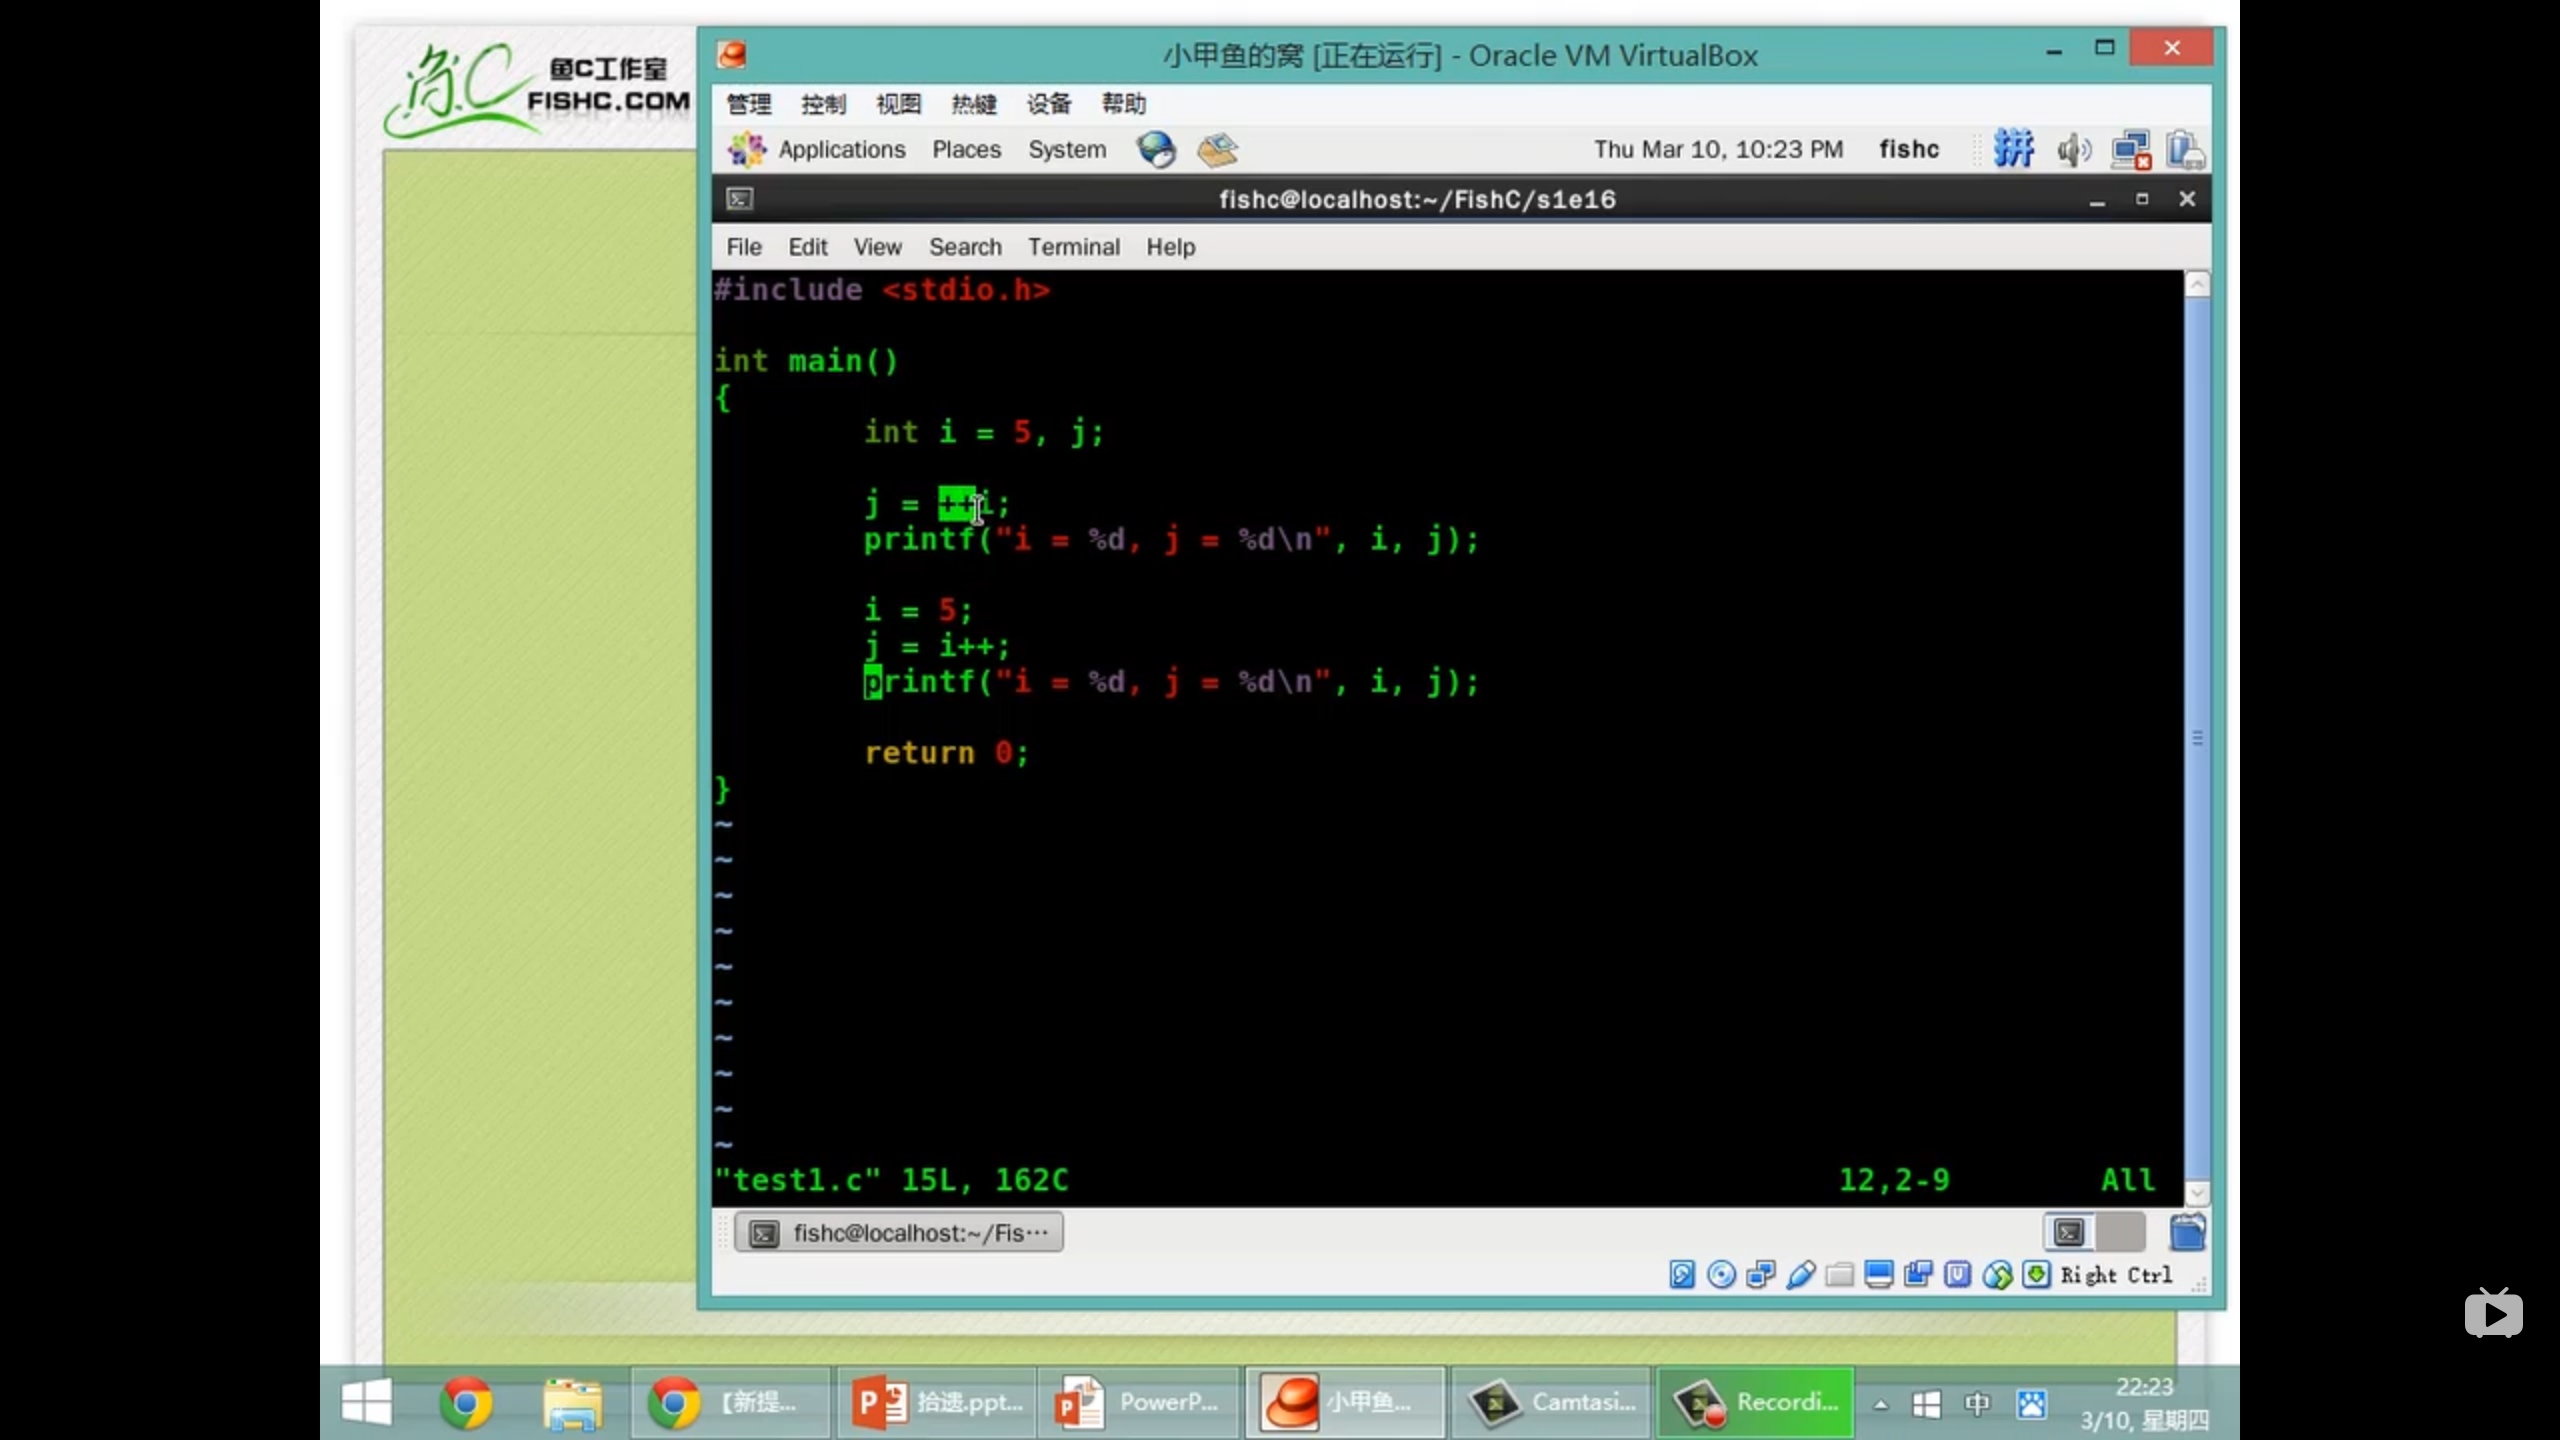Click on the #include <stdio.h> line
The width and height of the screenshot is (2560, 1440).
tap(882, 290)
